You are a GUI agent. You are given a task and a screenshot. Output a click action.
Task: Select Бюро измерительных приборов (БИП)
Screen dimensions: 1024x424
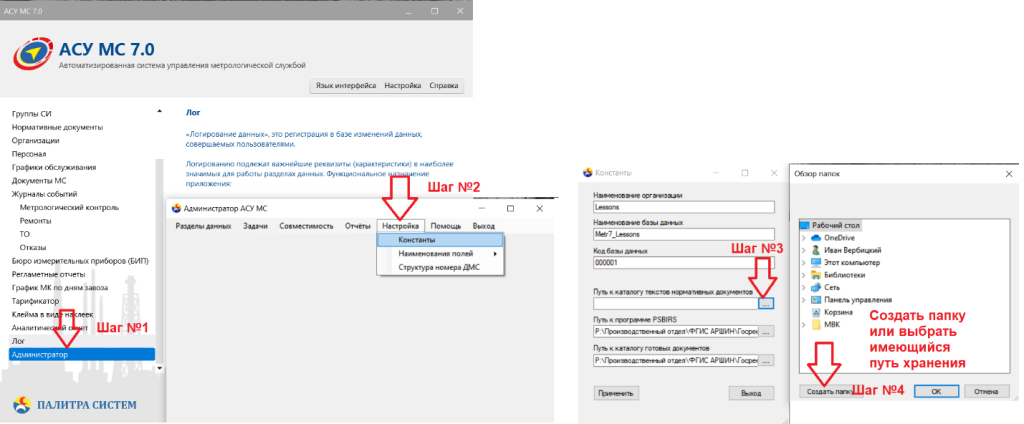(80, 261)
